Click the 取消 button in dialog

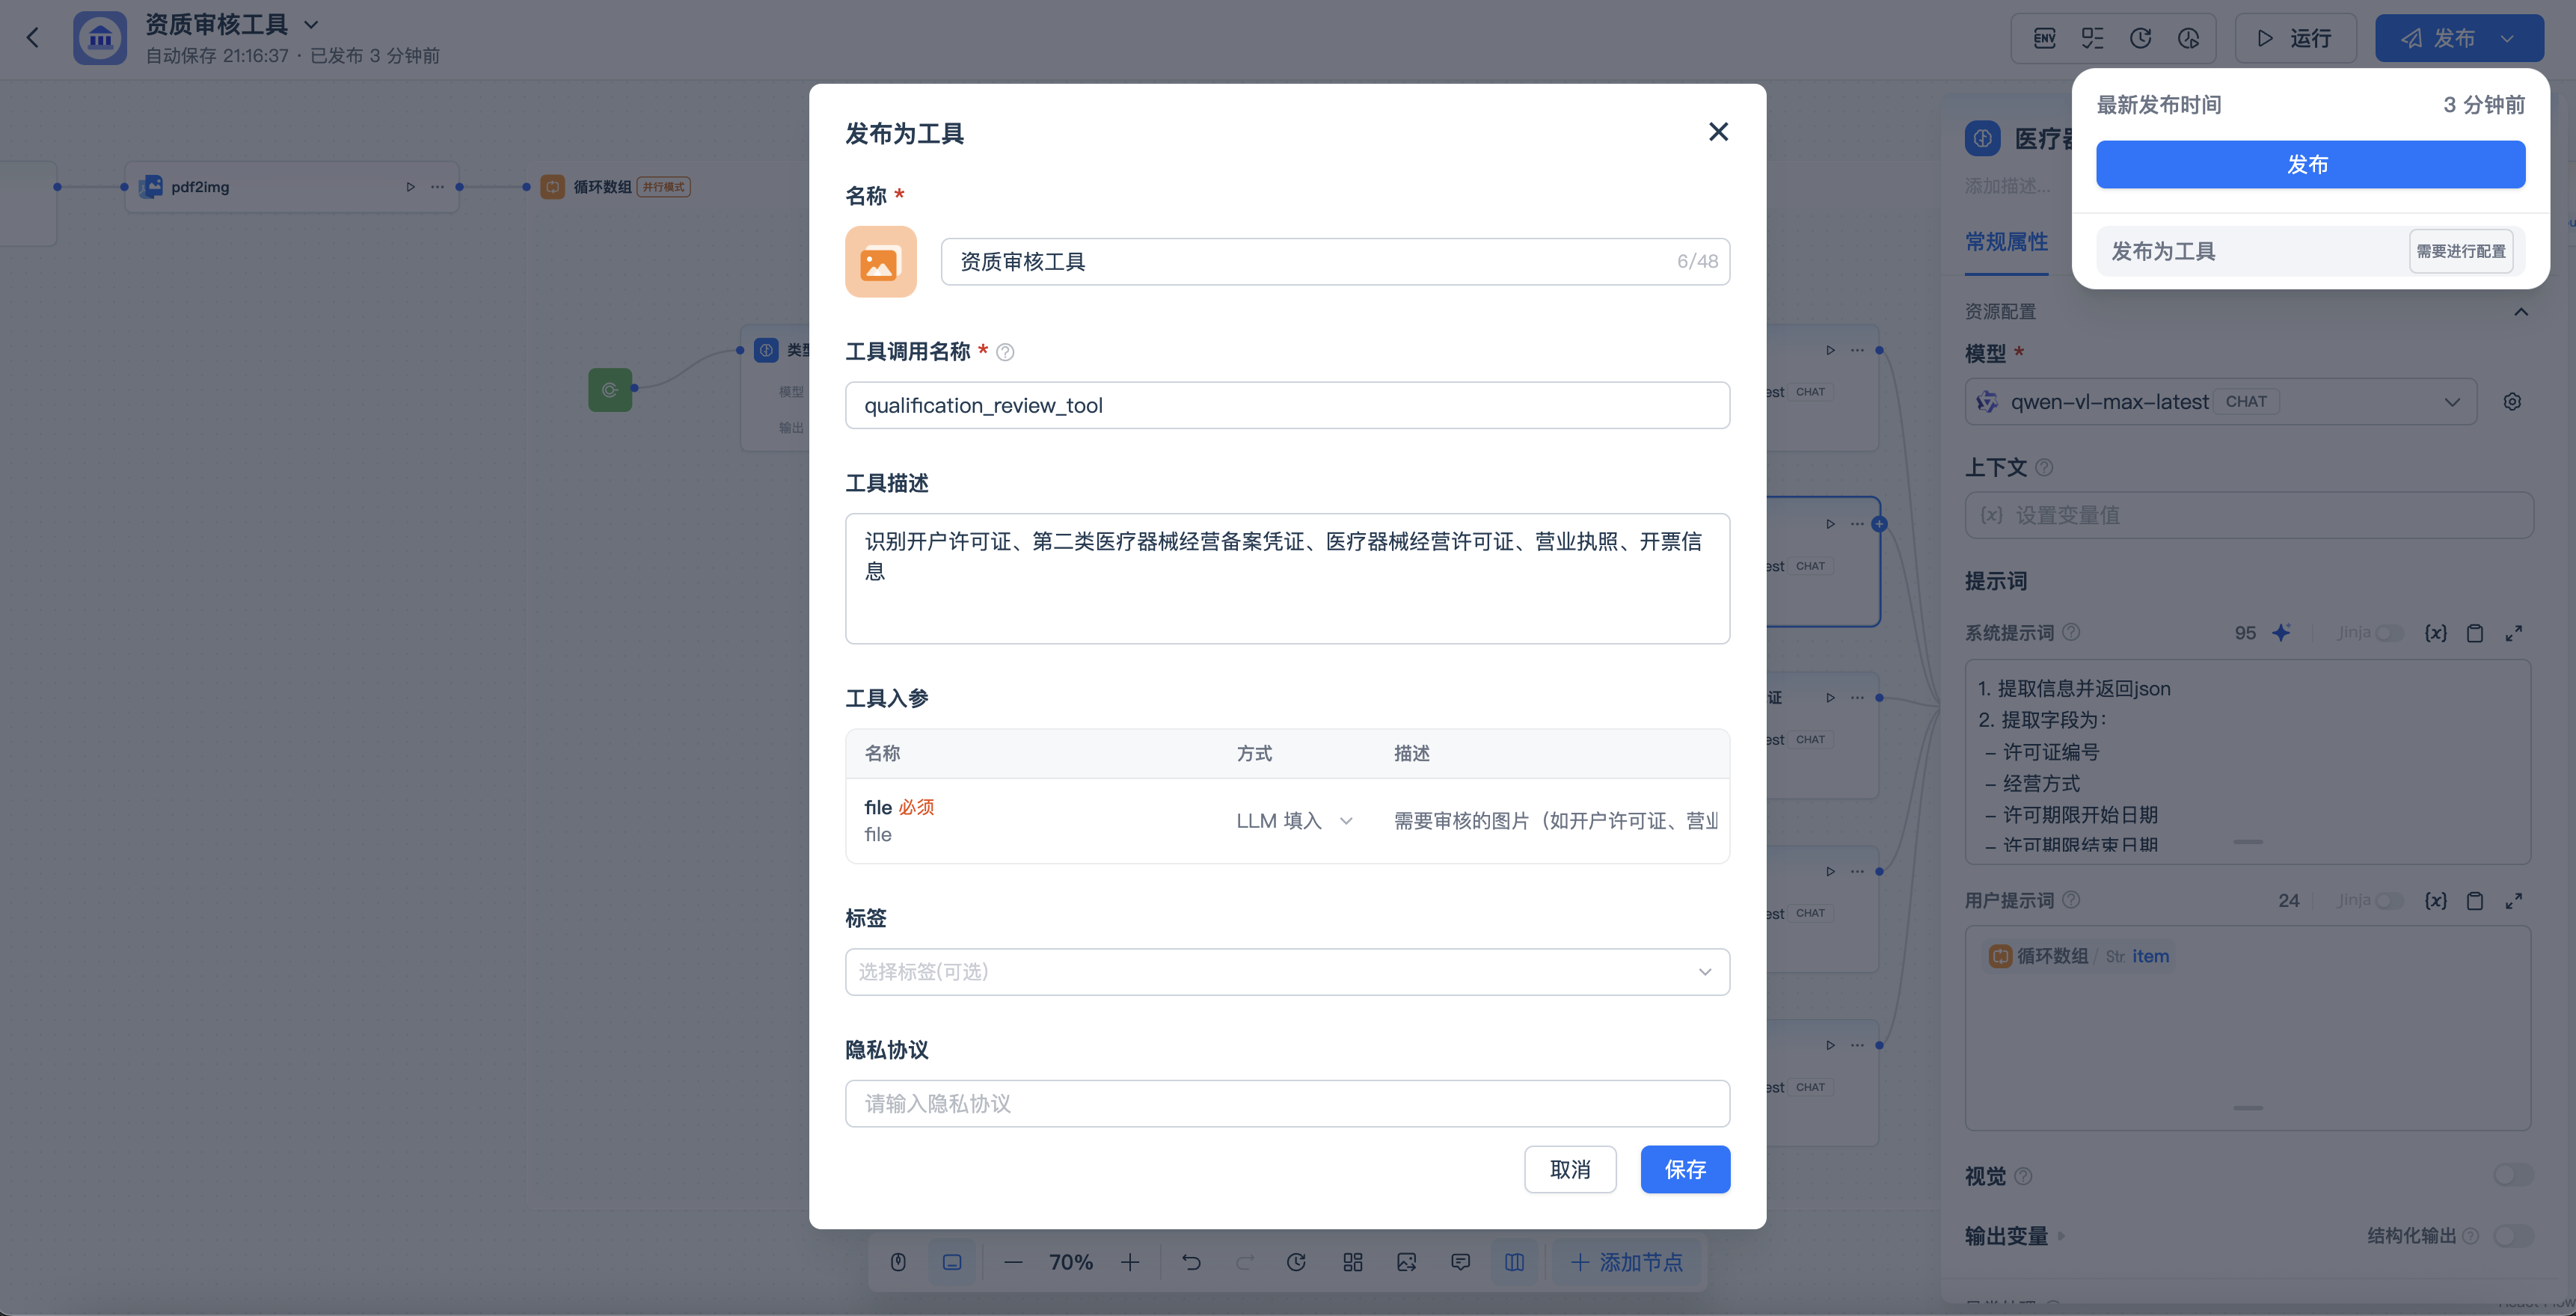coord(1569,1169)
